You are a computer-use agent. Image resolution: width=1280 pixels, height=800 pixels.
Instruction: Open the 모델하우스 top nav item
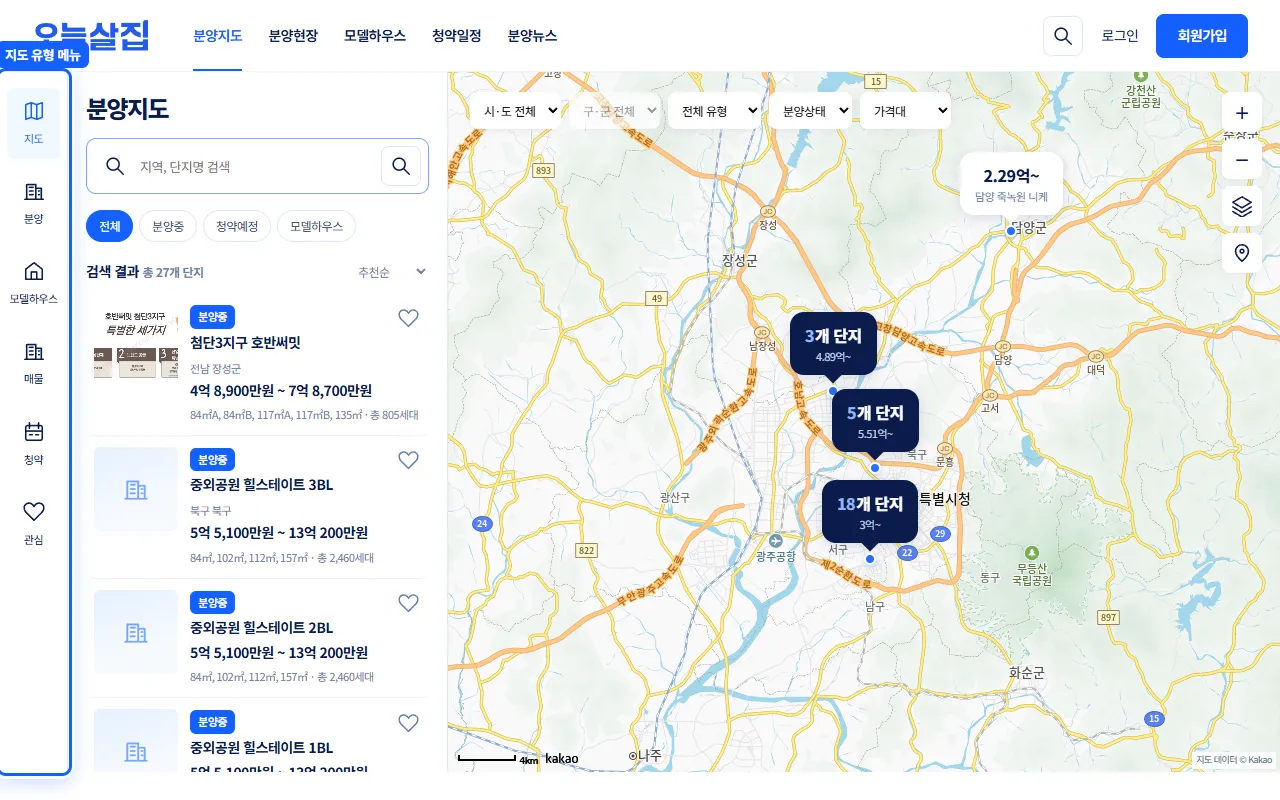(375, 36)
